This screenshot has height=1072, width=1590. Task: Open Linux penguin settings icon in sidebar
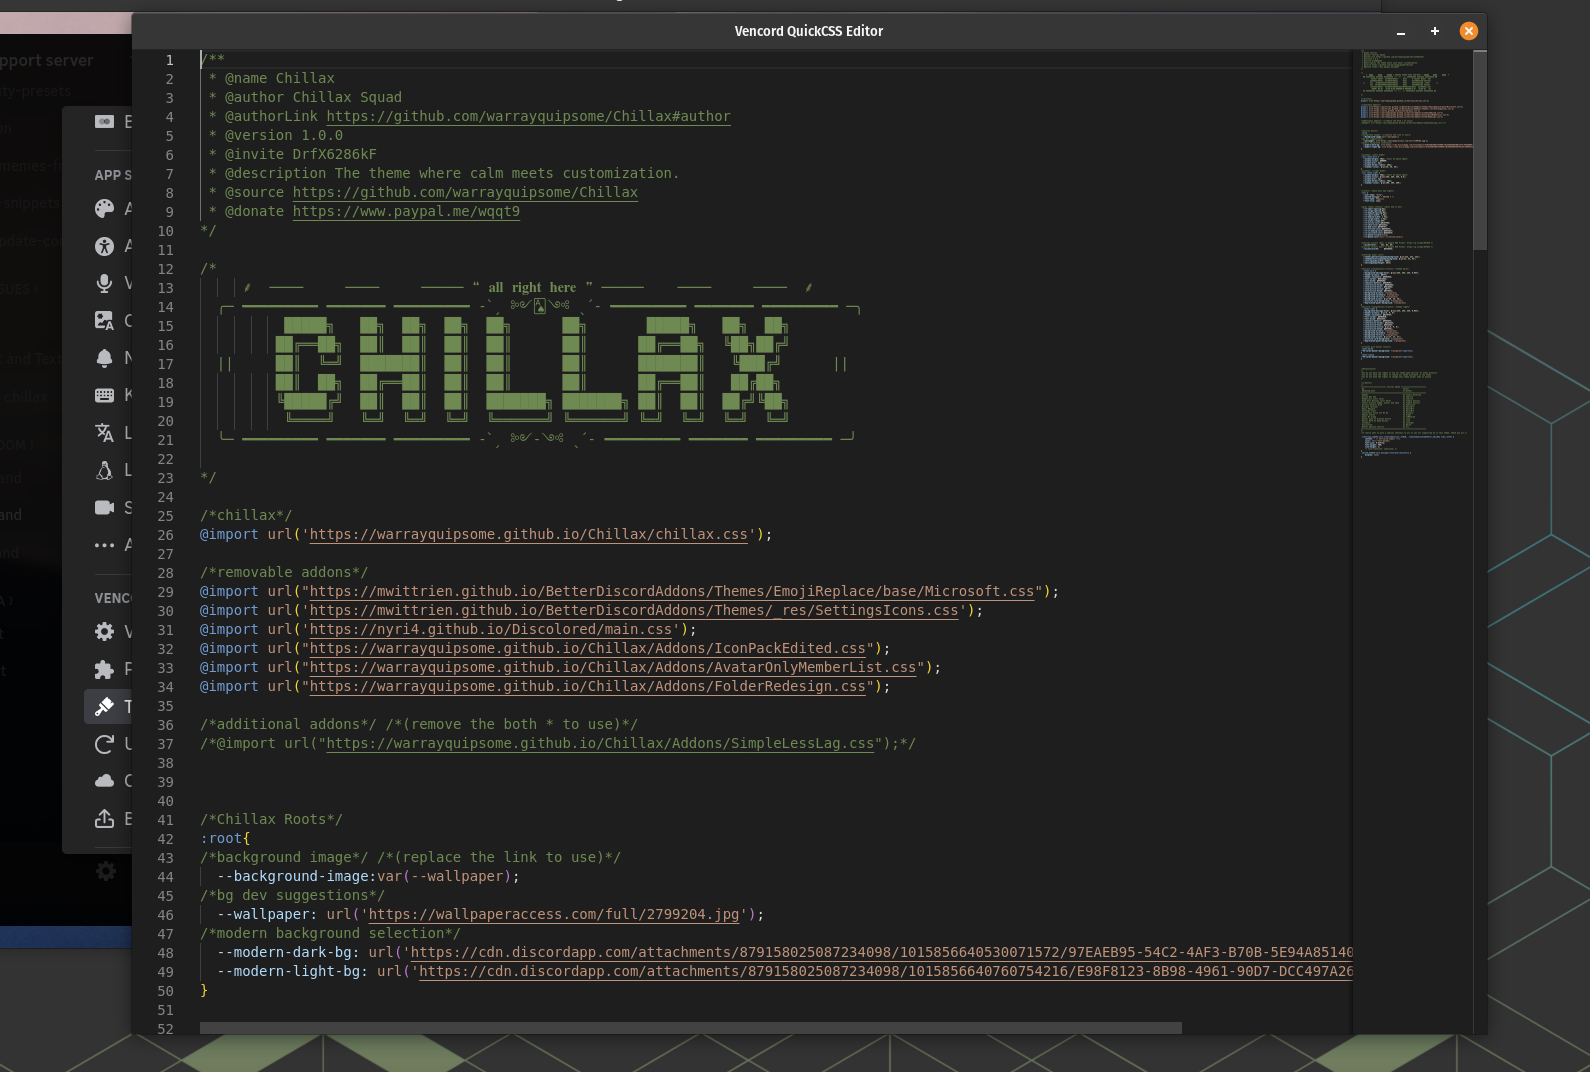(104, 470)
